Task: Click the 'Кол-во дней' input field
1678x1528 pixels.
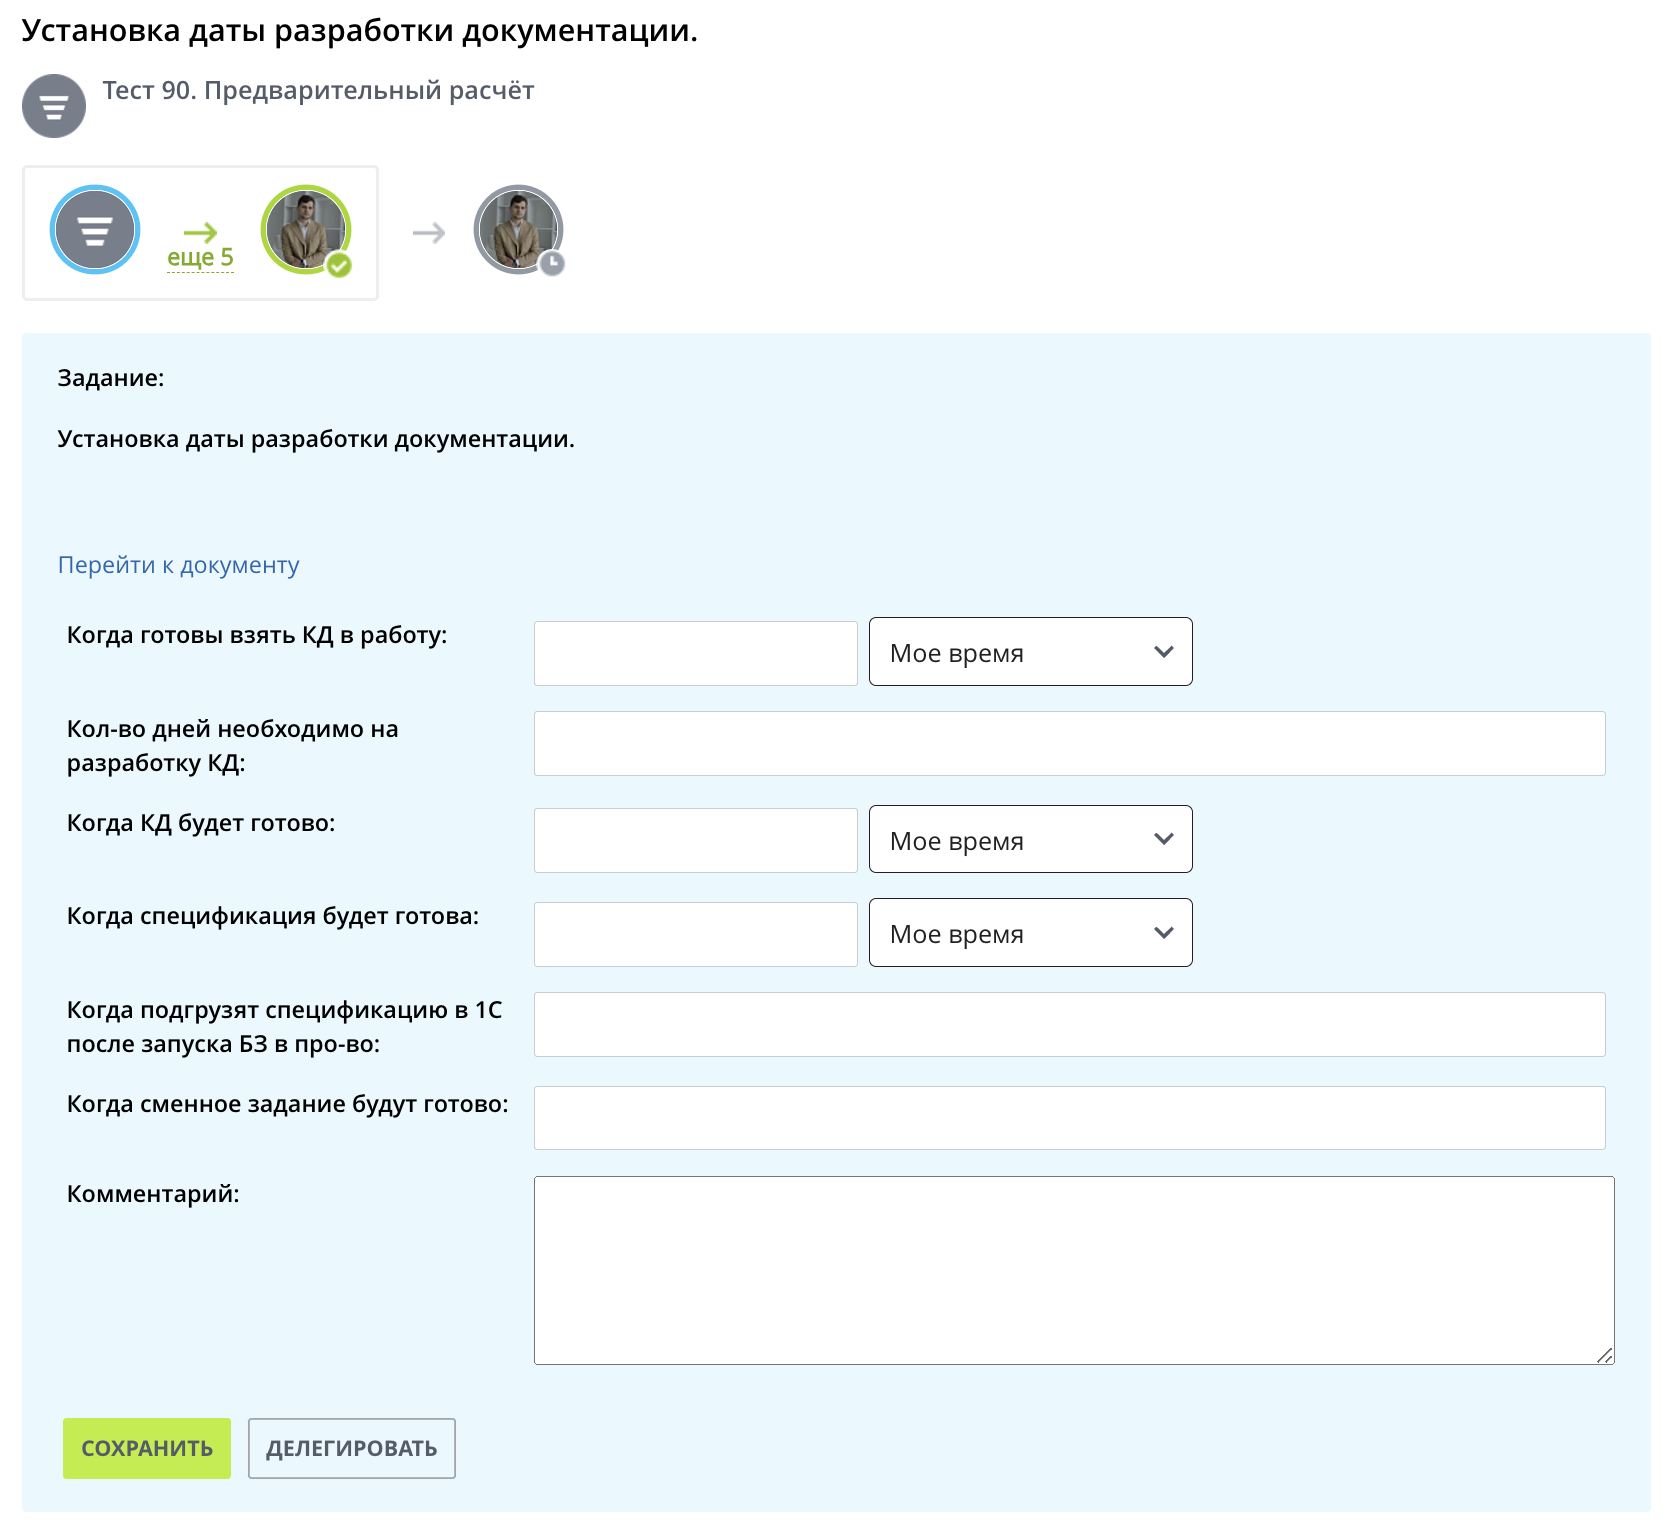Action: click(x=1069, y=744)
